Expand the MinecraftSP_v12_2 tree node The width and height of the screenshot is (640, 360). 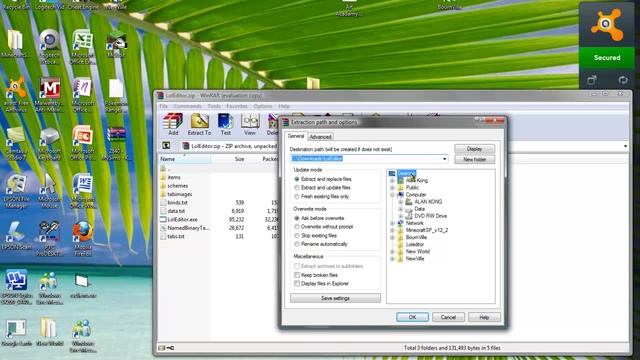click(392, 230)
